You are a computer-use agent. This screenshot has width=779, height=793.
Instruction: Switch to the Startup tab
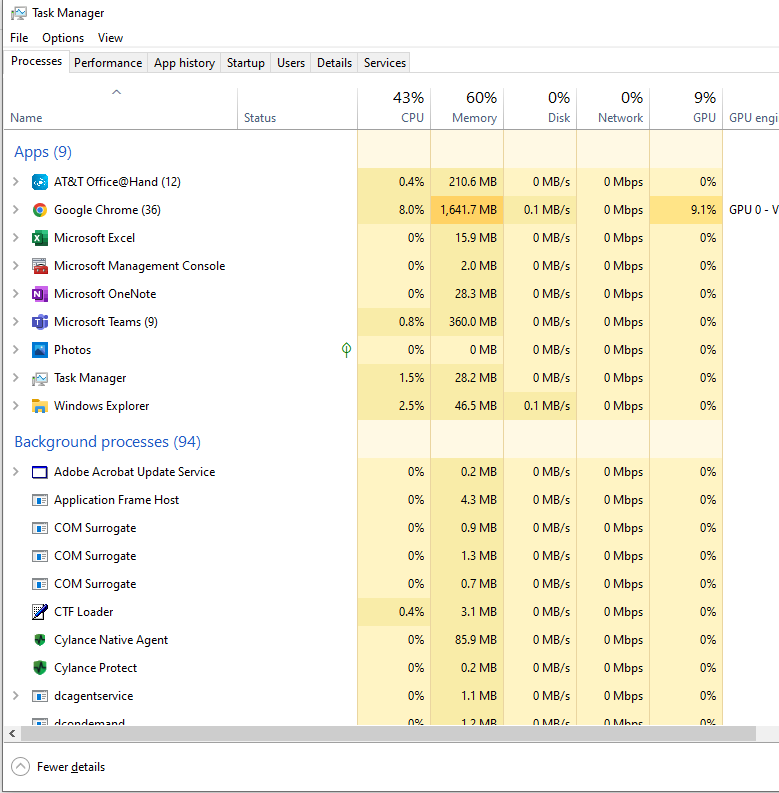245,63
